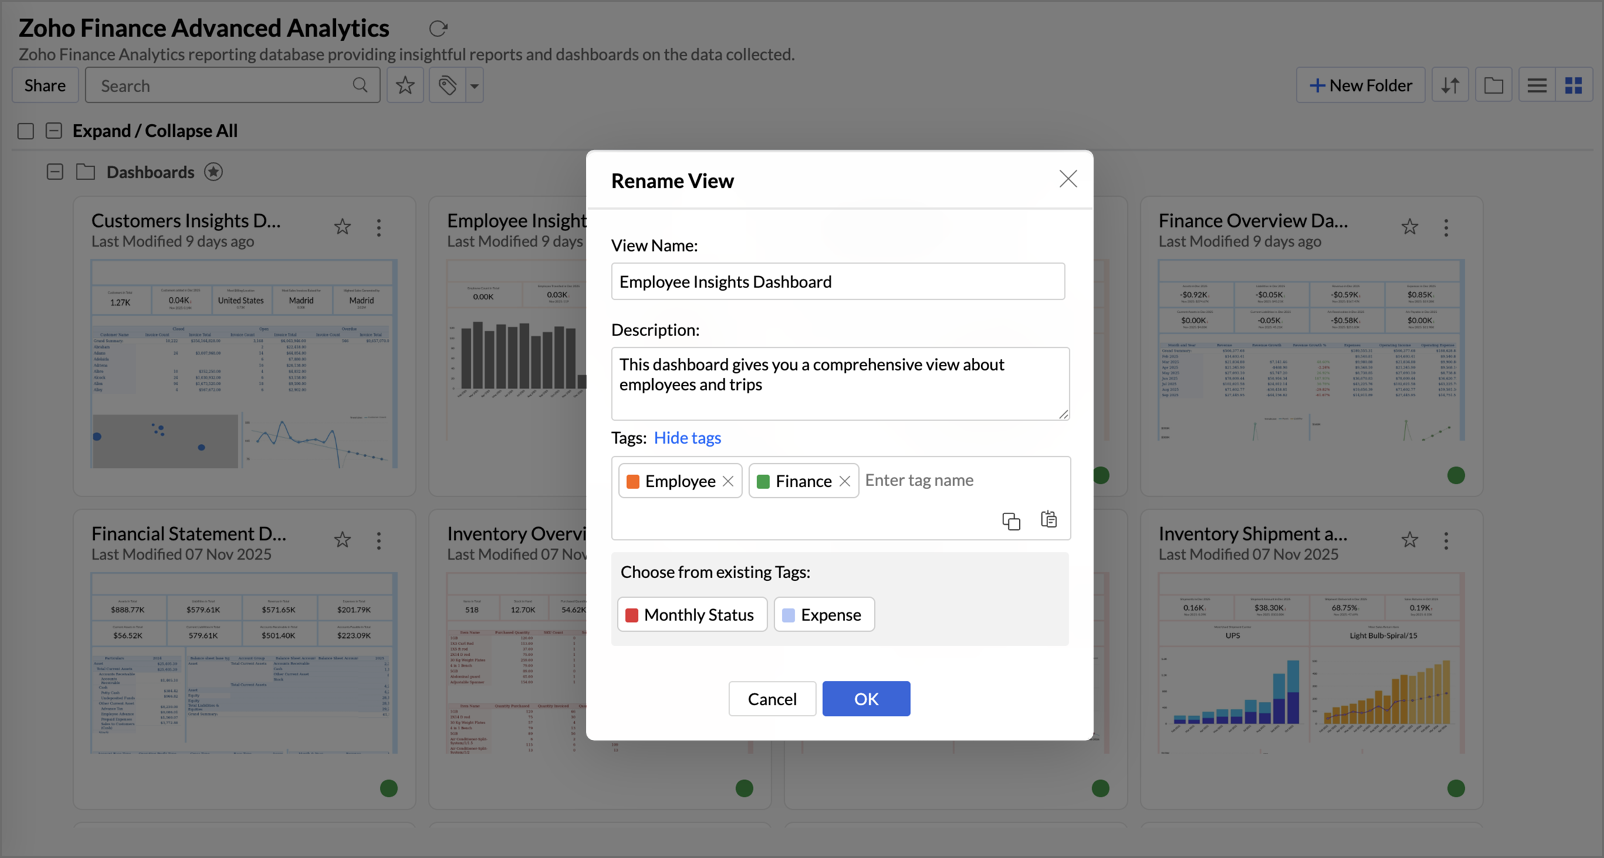
Task: Click the Hide tags link
Action: point(687,438)
